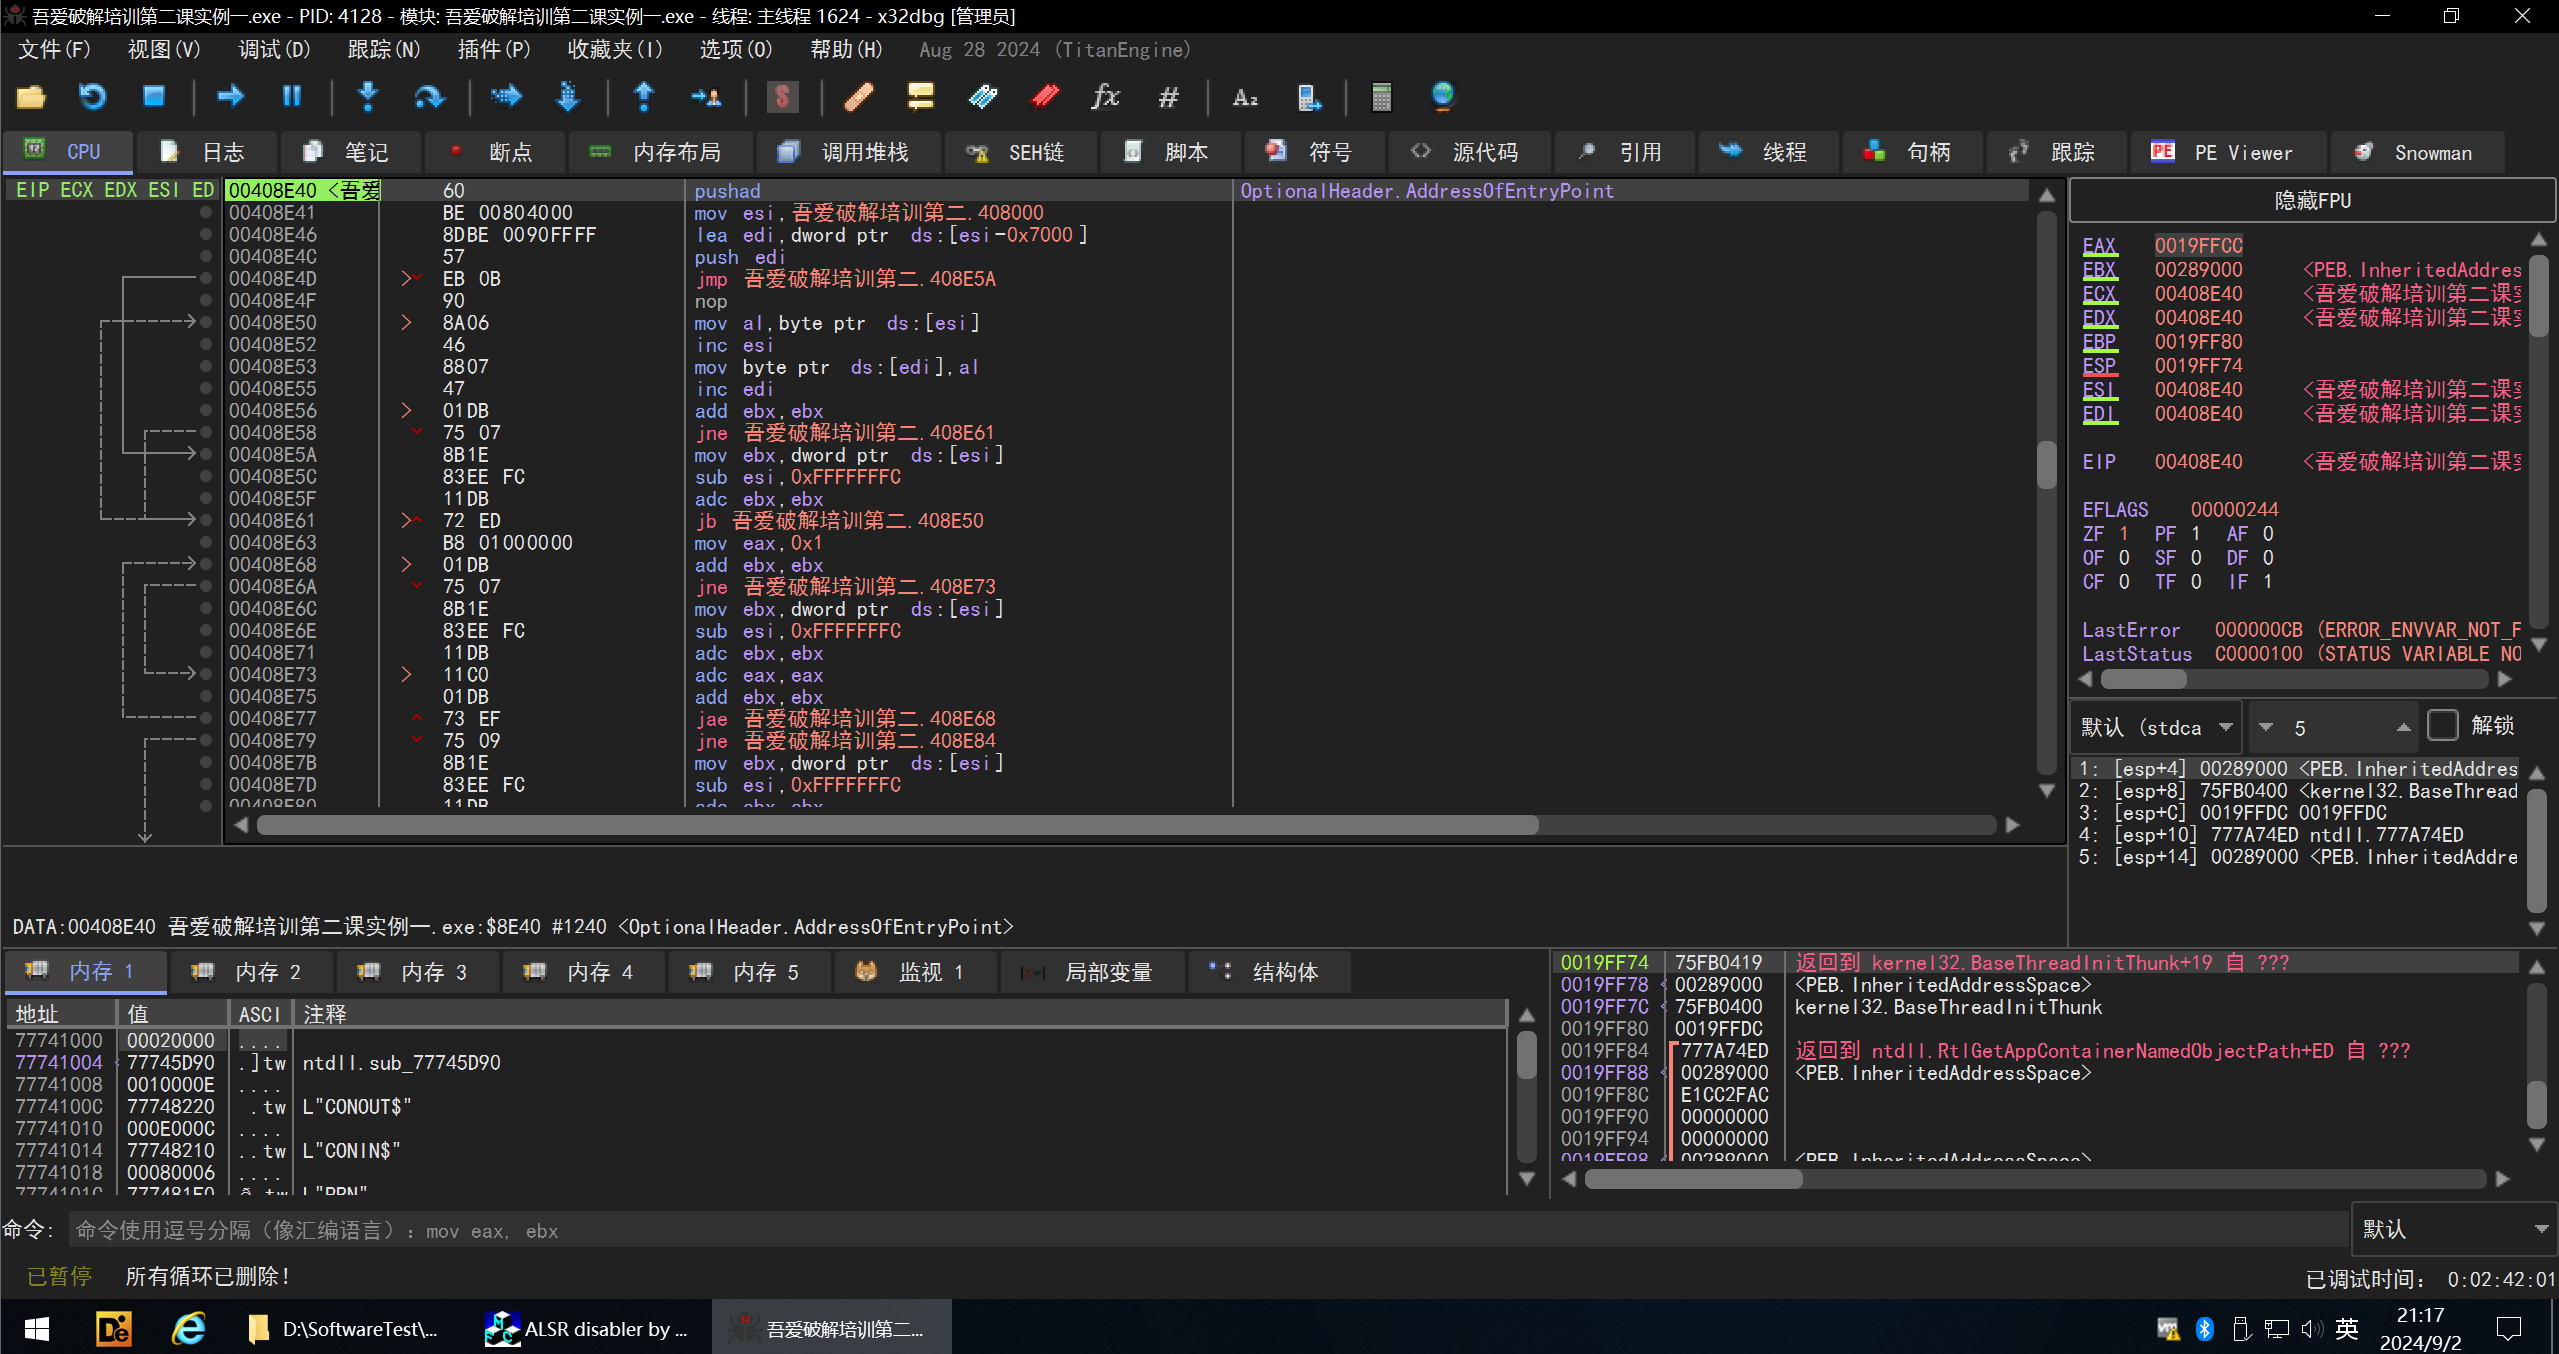2559x1354 pixels.
Task: Run the program with the arrow icon
Action: (231, 97)
